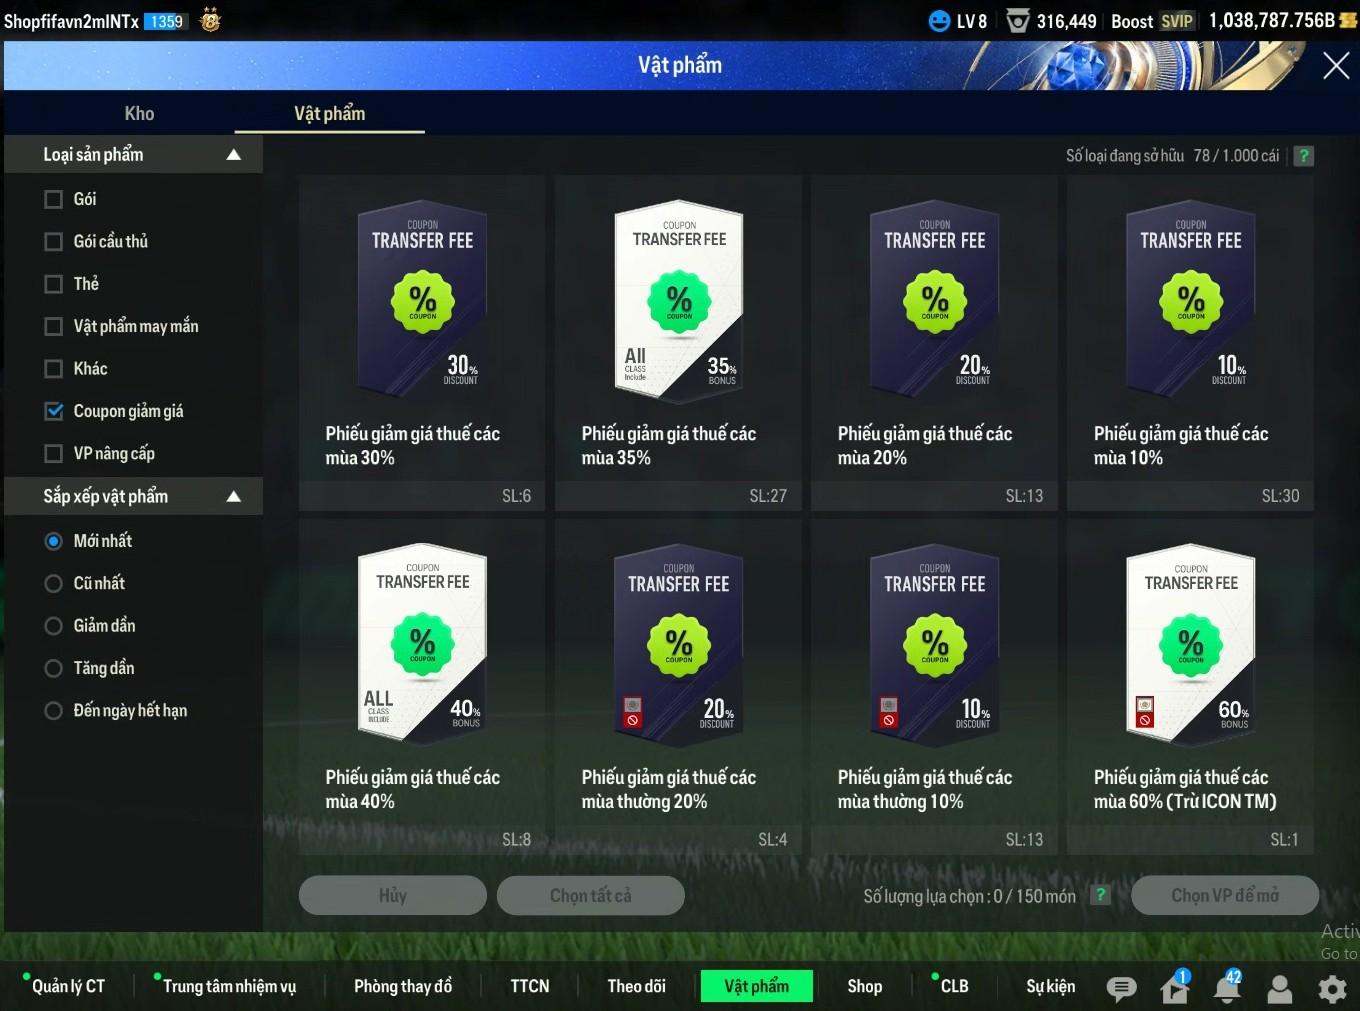Open the chat messages icon
Image resolution: width=1360 pixels, height=1011 pixels.
pyautogui.click(x=1121, y=989)
